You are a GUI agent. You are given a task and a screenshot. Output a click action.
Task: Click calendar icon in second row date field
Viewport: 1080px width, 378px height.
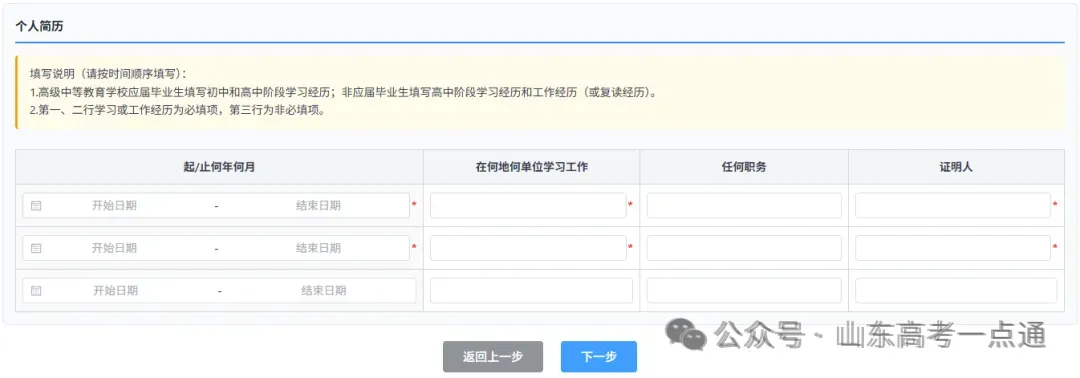coord(37,248)
